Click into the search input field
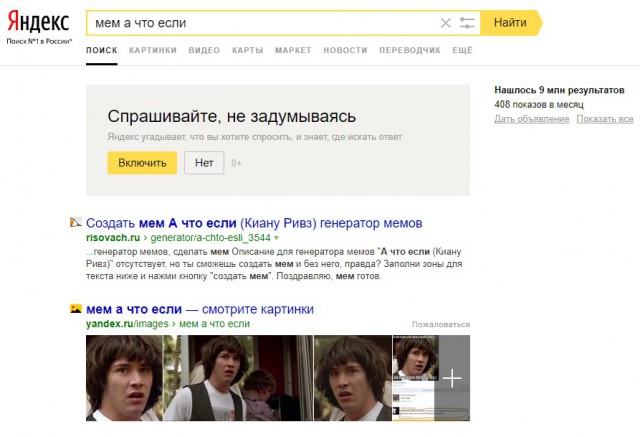 pos(260,22)
